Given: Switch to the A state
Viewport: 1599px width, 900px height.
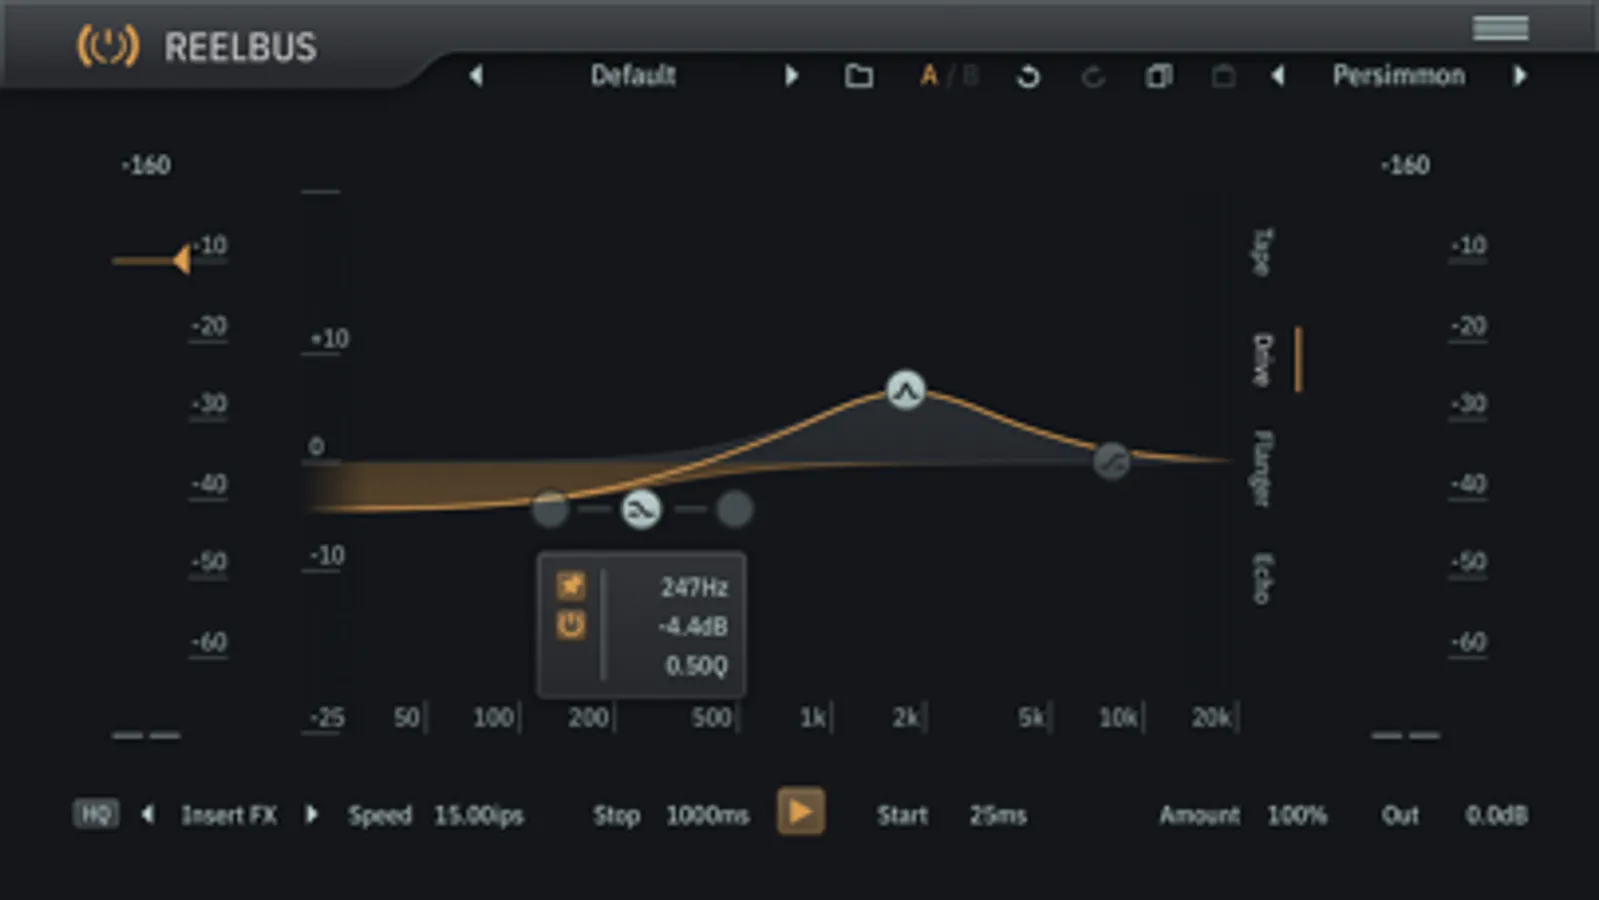Looking at the screenshot, I should tap(929, 76).
